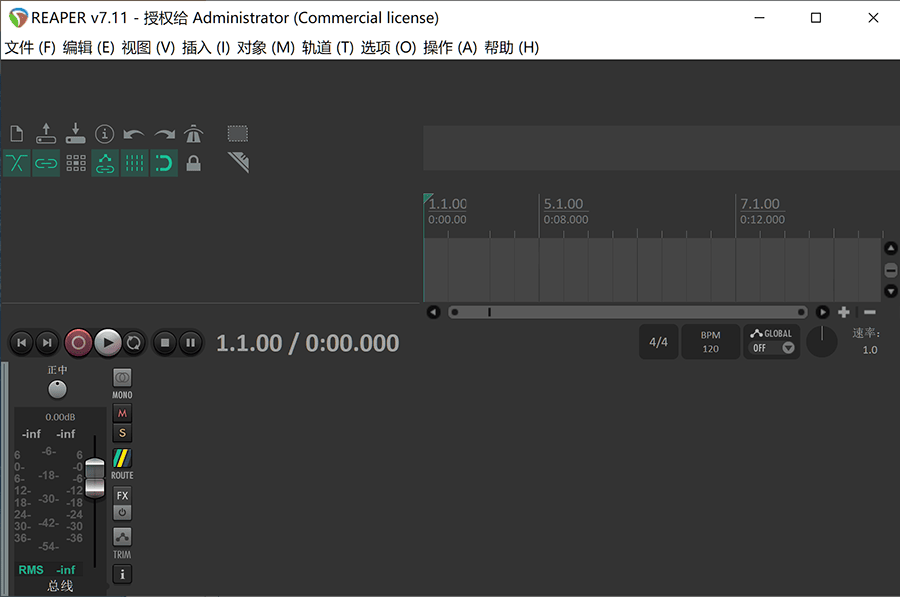Open the master track ROUTE icon

[x=122, y=459]
